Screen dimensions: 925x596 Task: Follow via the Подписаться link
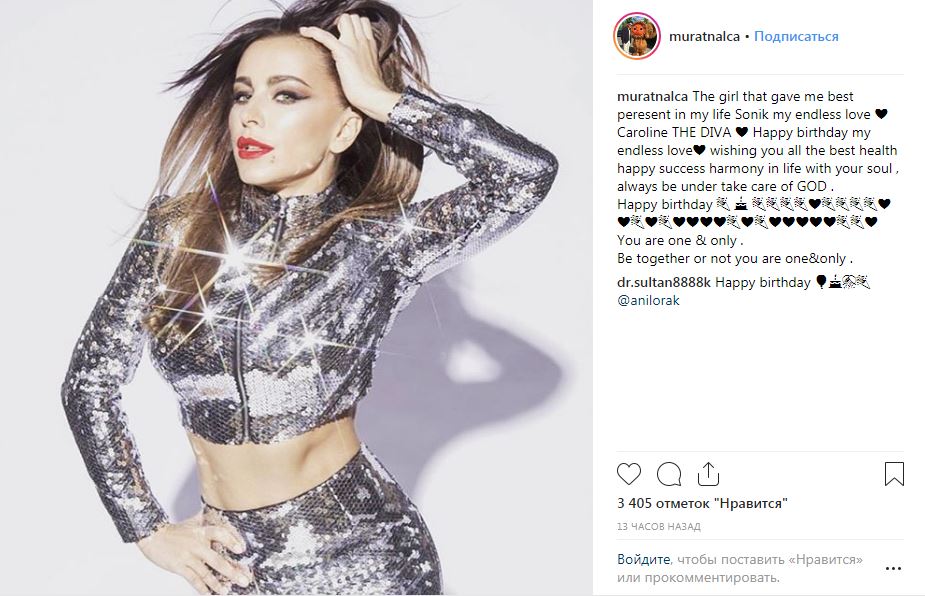click(796, 37)
